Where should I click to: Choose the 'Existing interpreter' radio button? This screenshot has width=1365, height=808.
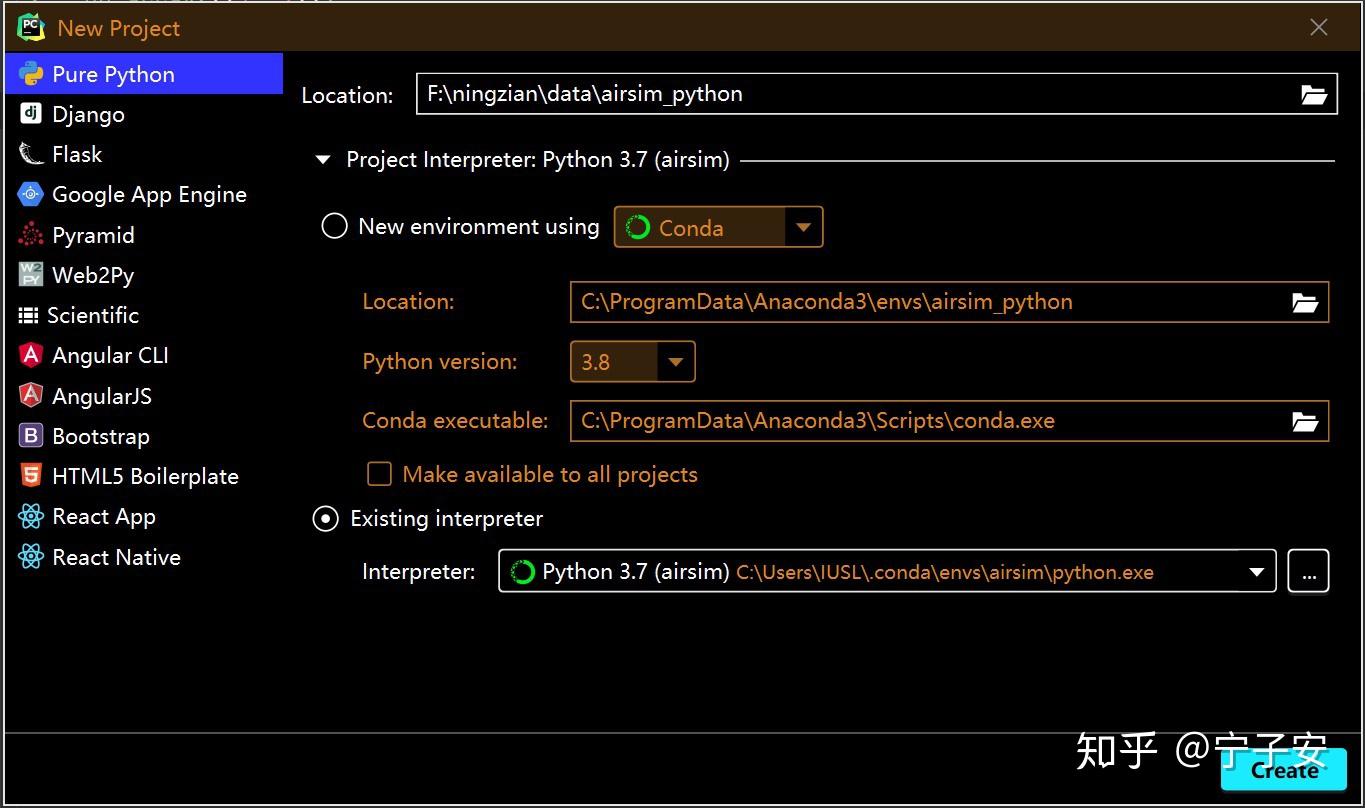click(325, 518)
